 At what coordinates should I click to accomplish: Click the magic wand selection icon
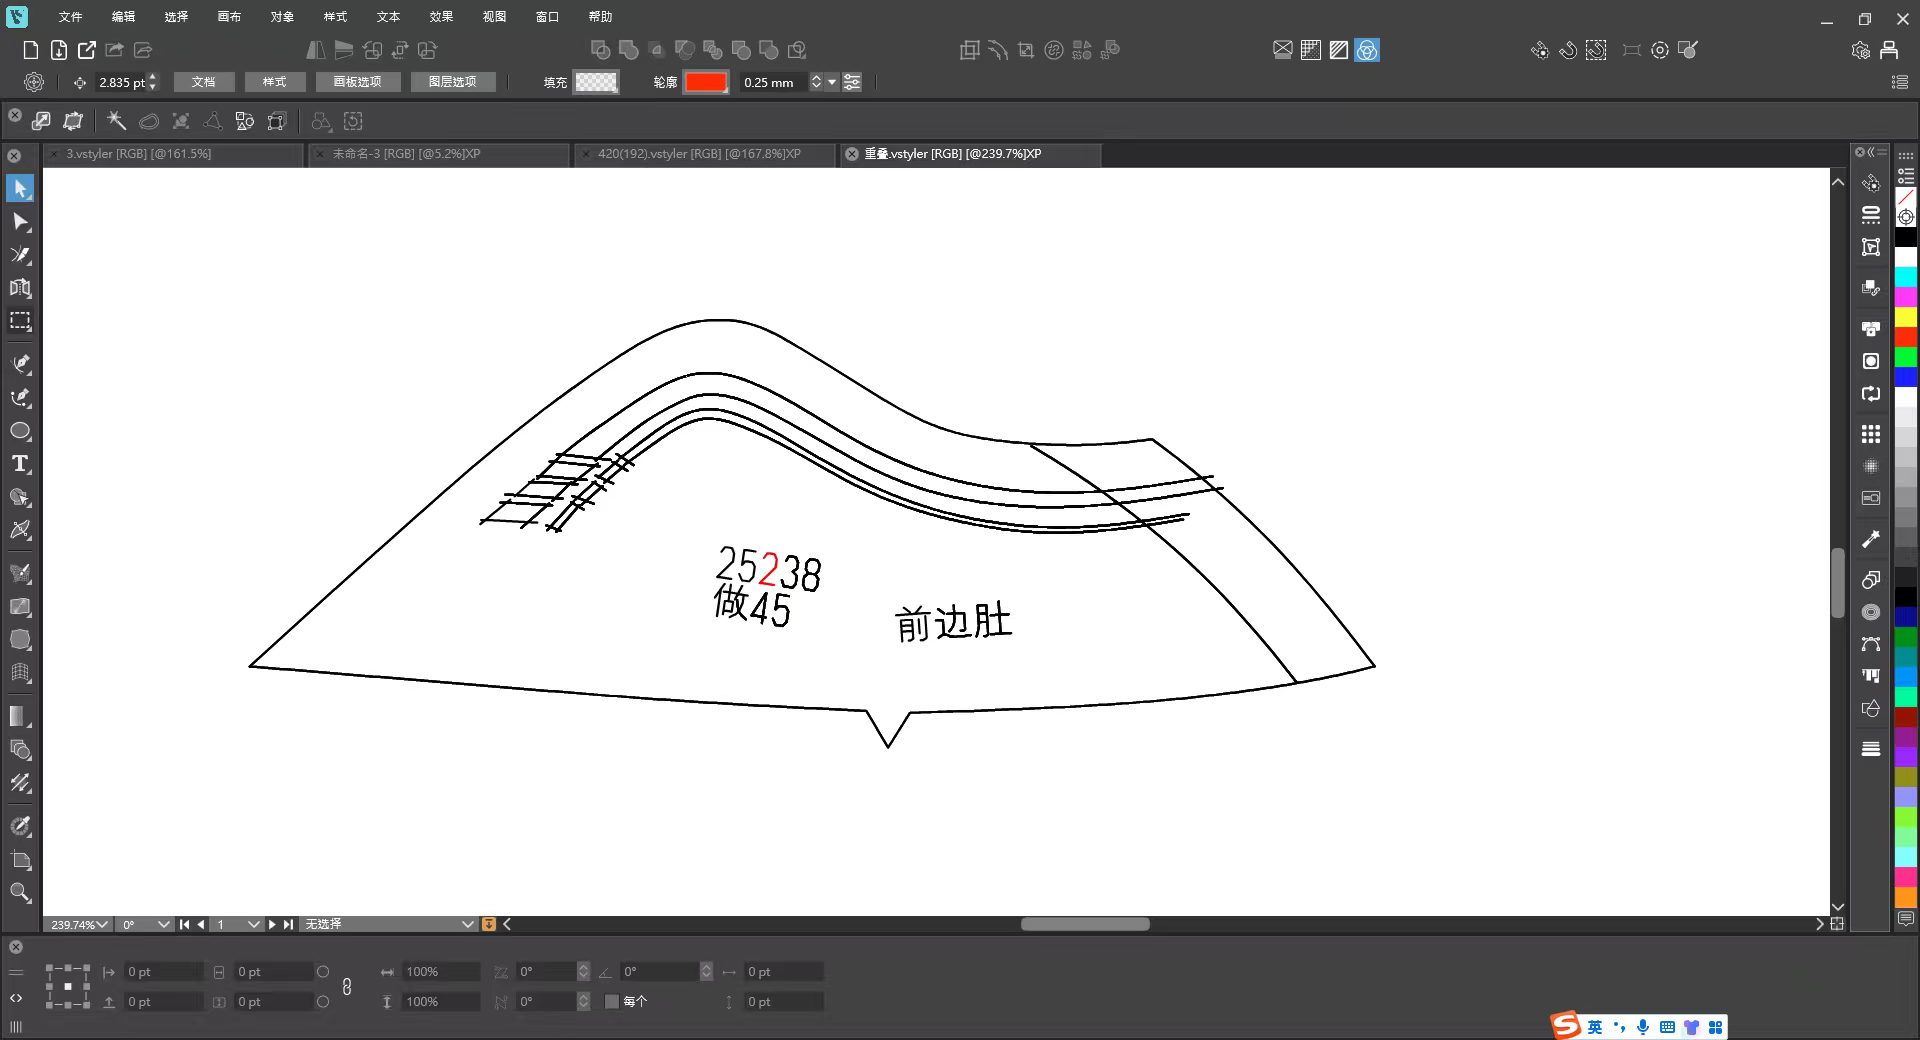[x=116, y=122]
